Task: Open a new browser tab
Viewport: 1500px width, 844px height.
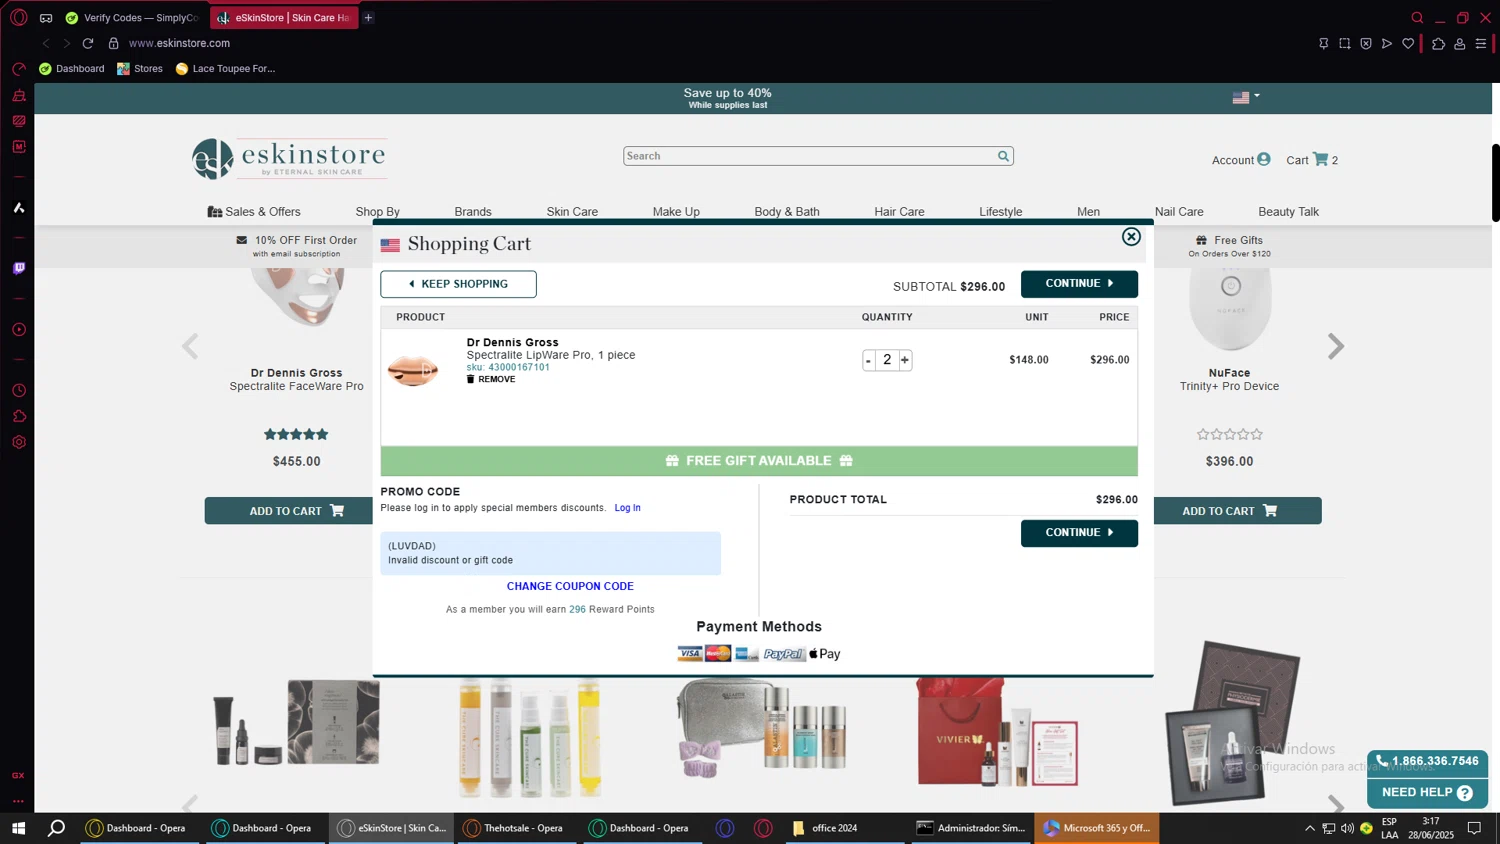Action: (368, 18)
